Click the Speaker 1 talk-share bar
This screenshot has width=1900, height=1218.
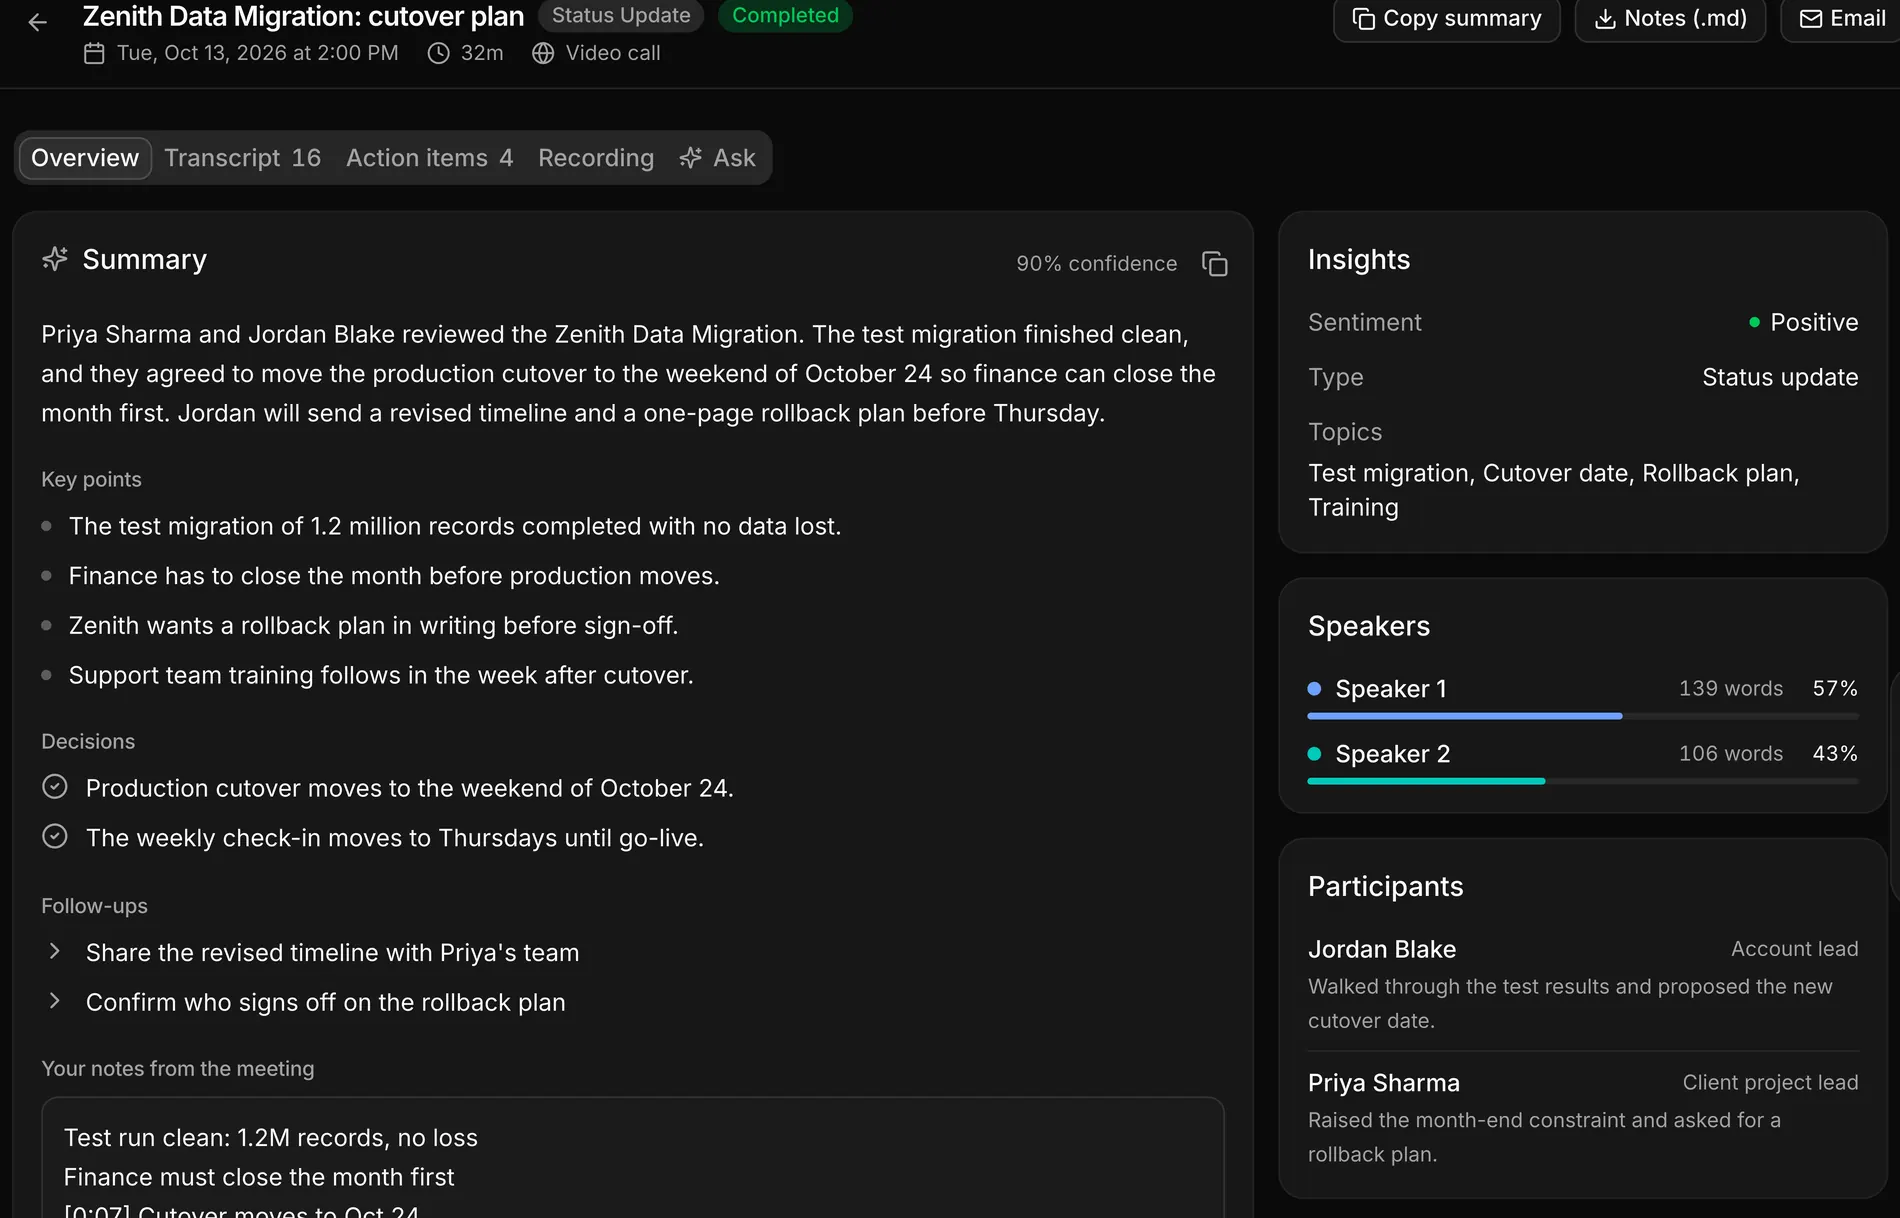coord(1583,716)
